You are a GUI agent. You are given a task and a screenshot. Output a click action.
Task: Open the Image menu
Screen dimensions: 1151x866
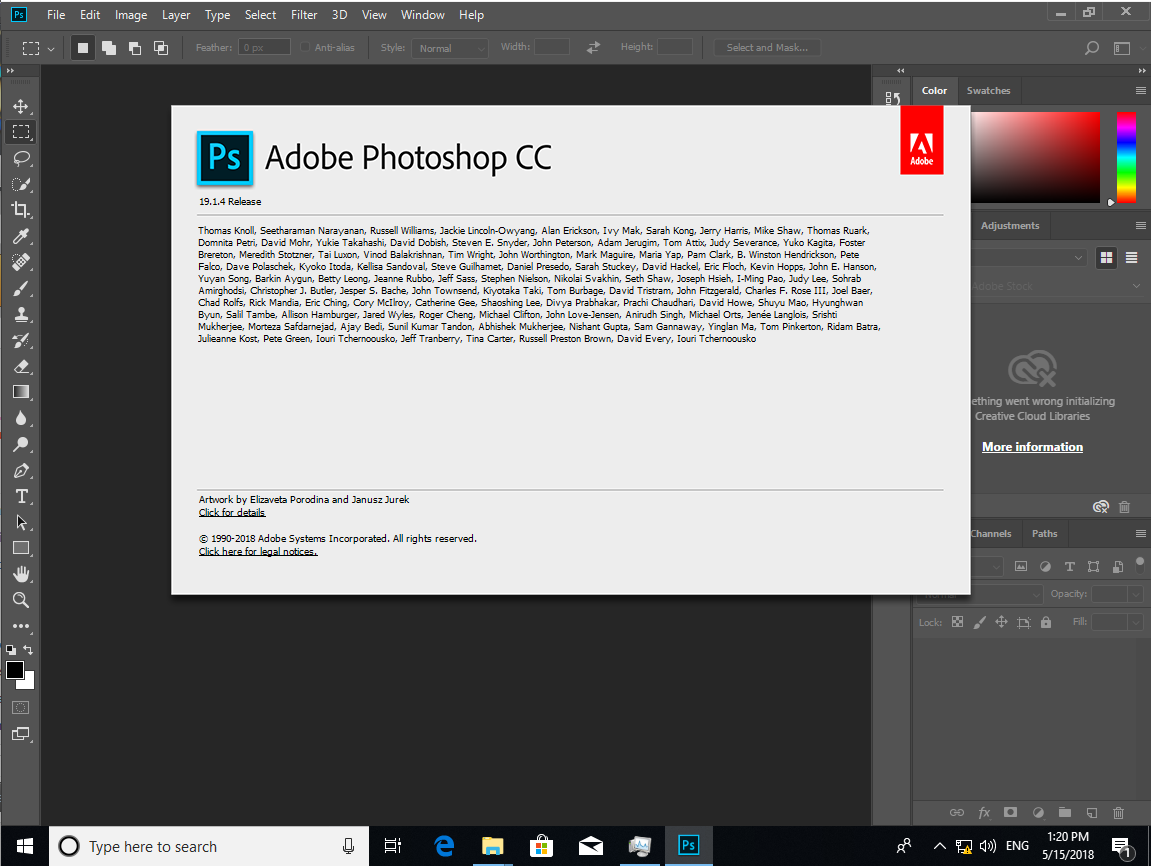131,15
